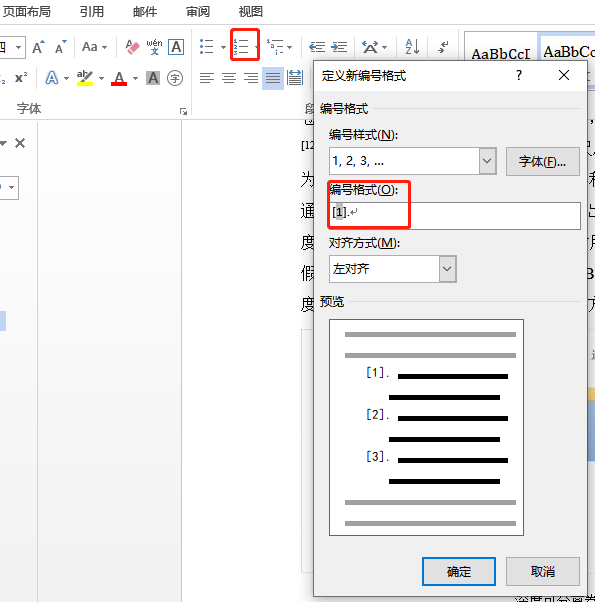
Task: Close the navigation pane with X
Action: point(20,143)
